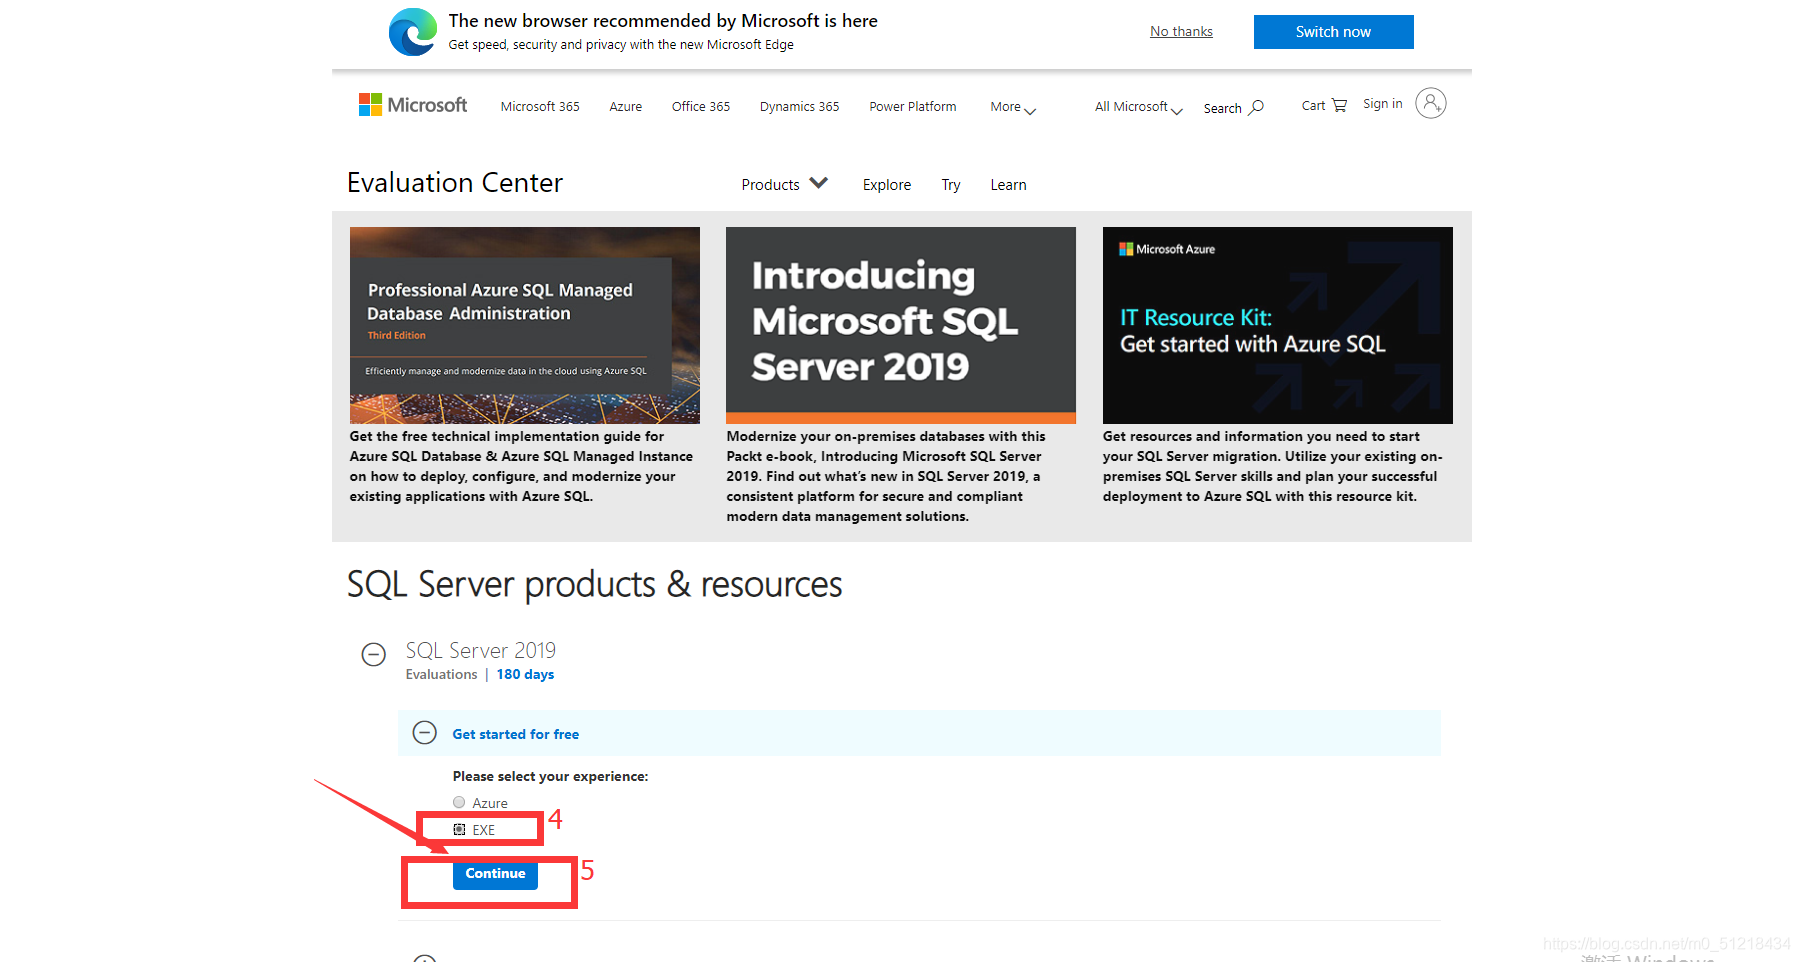1800x962 pixels.
Task: Open the Professional Azure SQL Managed Database thumbnail
Action: click(525, 325)
